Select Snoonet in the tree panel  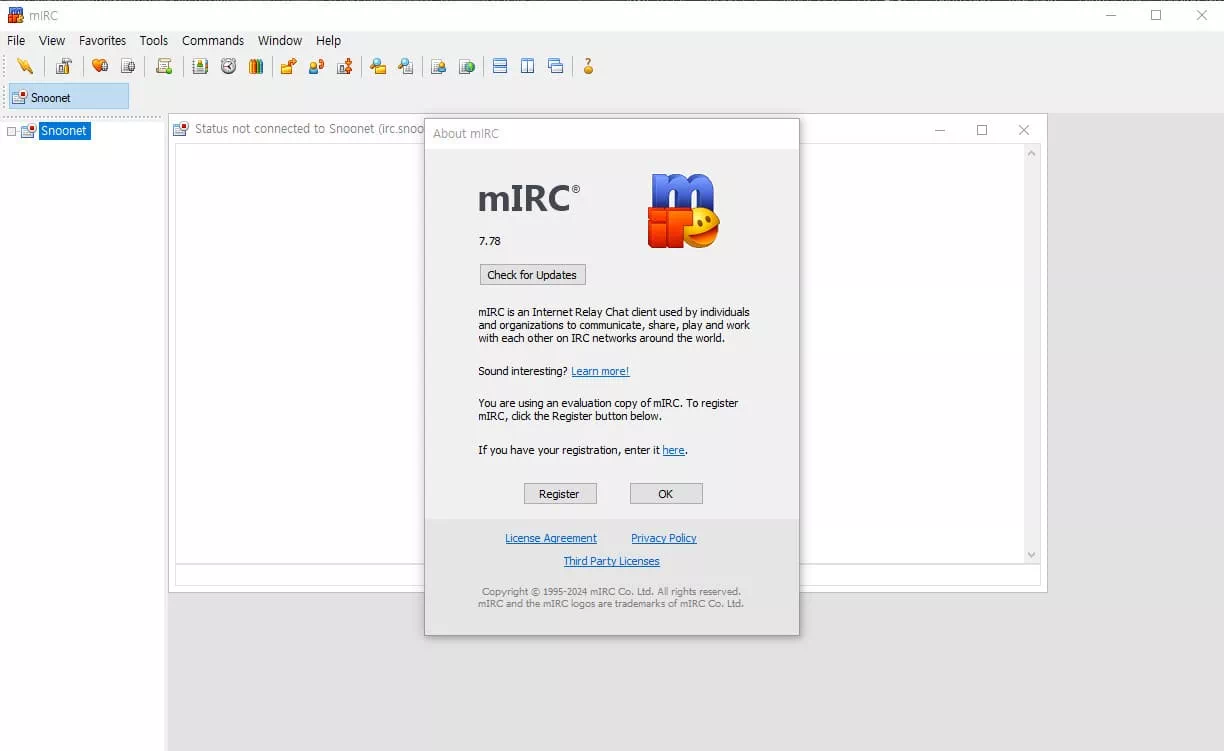click(x=64, y=131)
